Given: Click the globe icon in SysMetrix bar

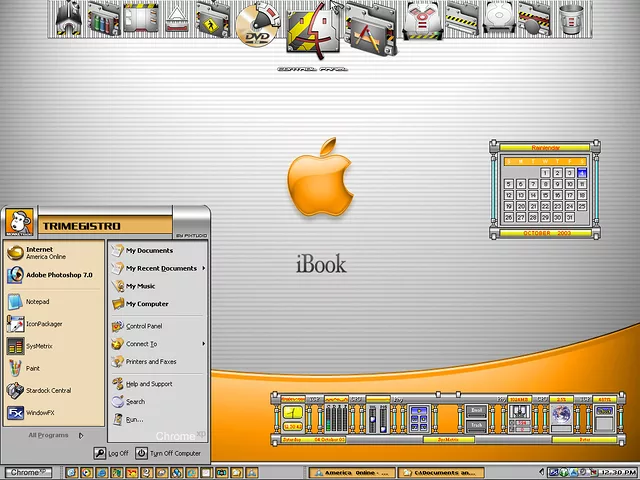Looking at the screenshot, I should tap(562, 415).
